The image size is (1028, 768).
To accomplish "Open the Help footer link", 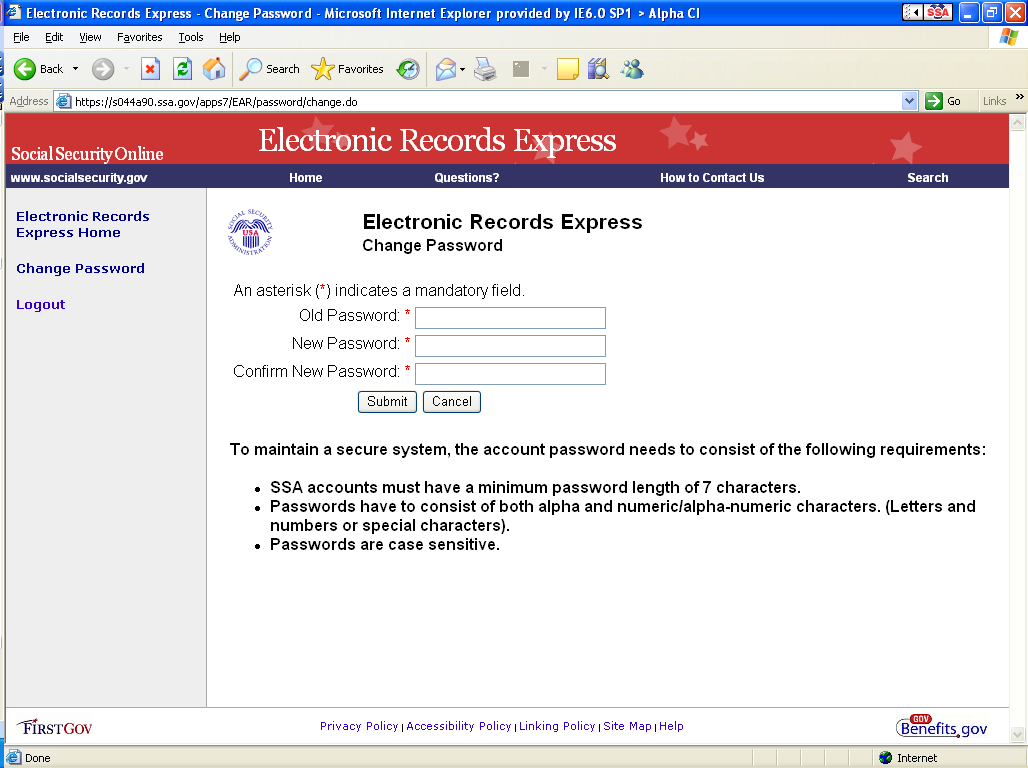I will [671, 726].
